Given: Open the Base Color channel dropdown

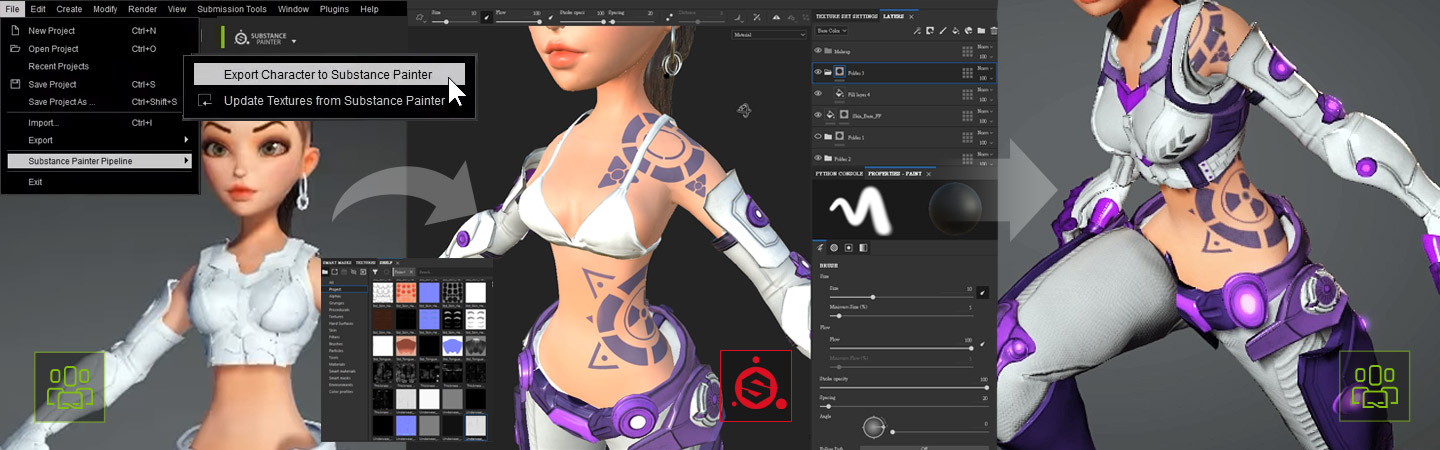Looking at the screenshot, I should [832, 31].
